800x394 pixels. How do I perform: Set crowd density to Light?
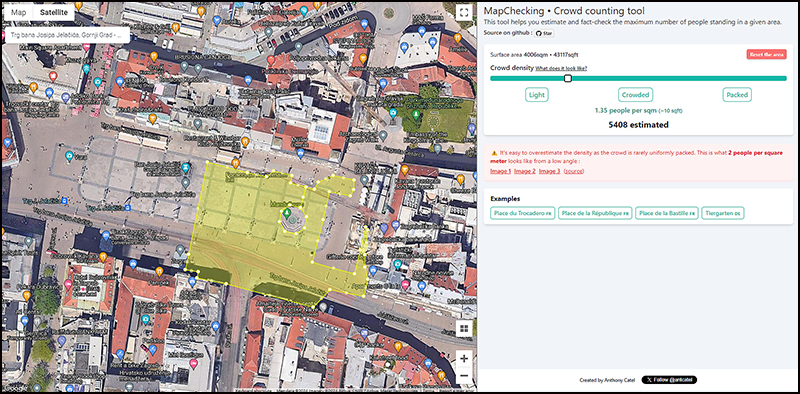coord(537,95)
